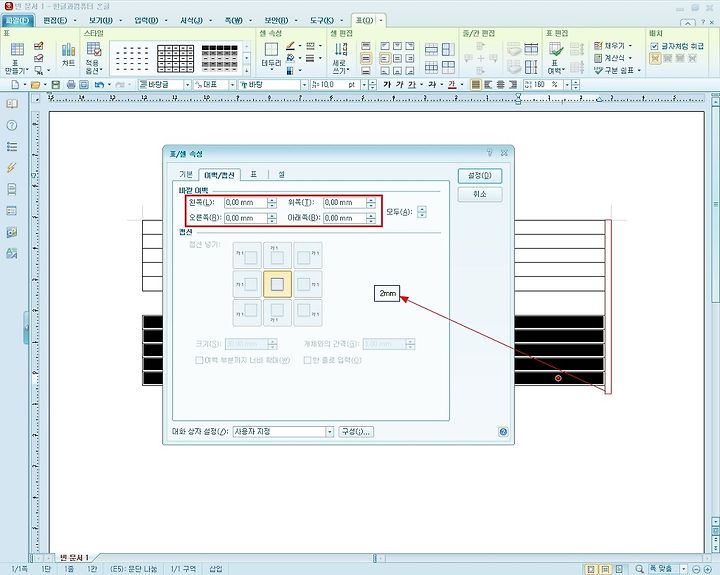
Task: Click the 빈 문서 1 document tab
Action: click(x=73, y=558)
